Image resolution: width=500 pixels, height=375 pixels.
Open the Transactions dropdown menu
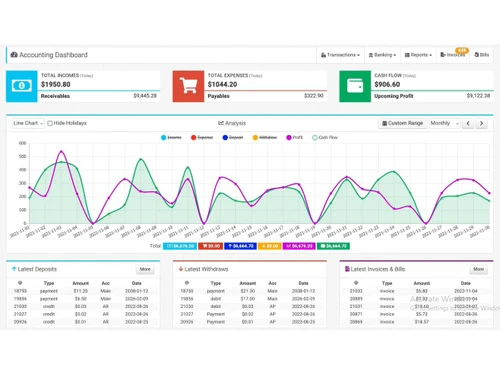pyautogui.click(x=340, y=55)
